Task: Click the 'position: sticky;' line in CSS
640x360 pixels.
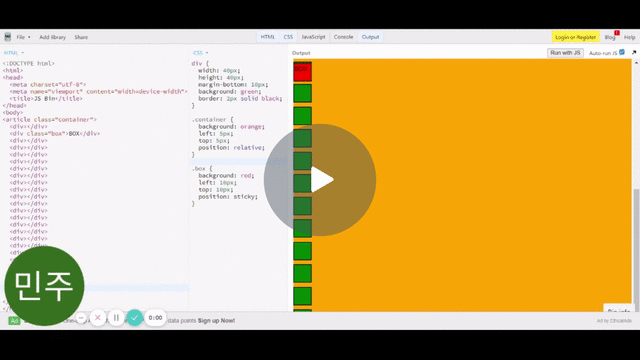Action: pyautogui.click(x=228, y=197)
